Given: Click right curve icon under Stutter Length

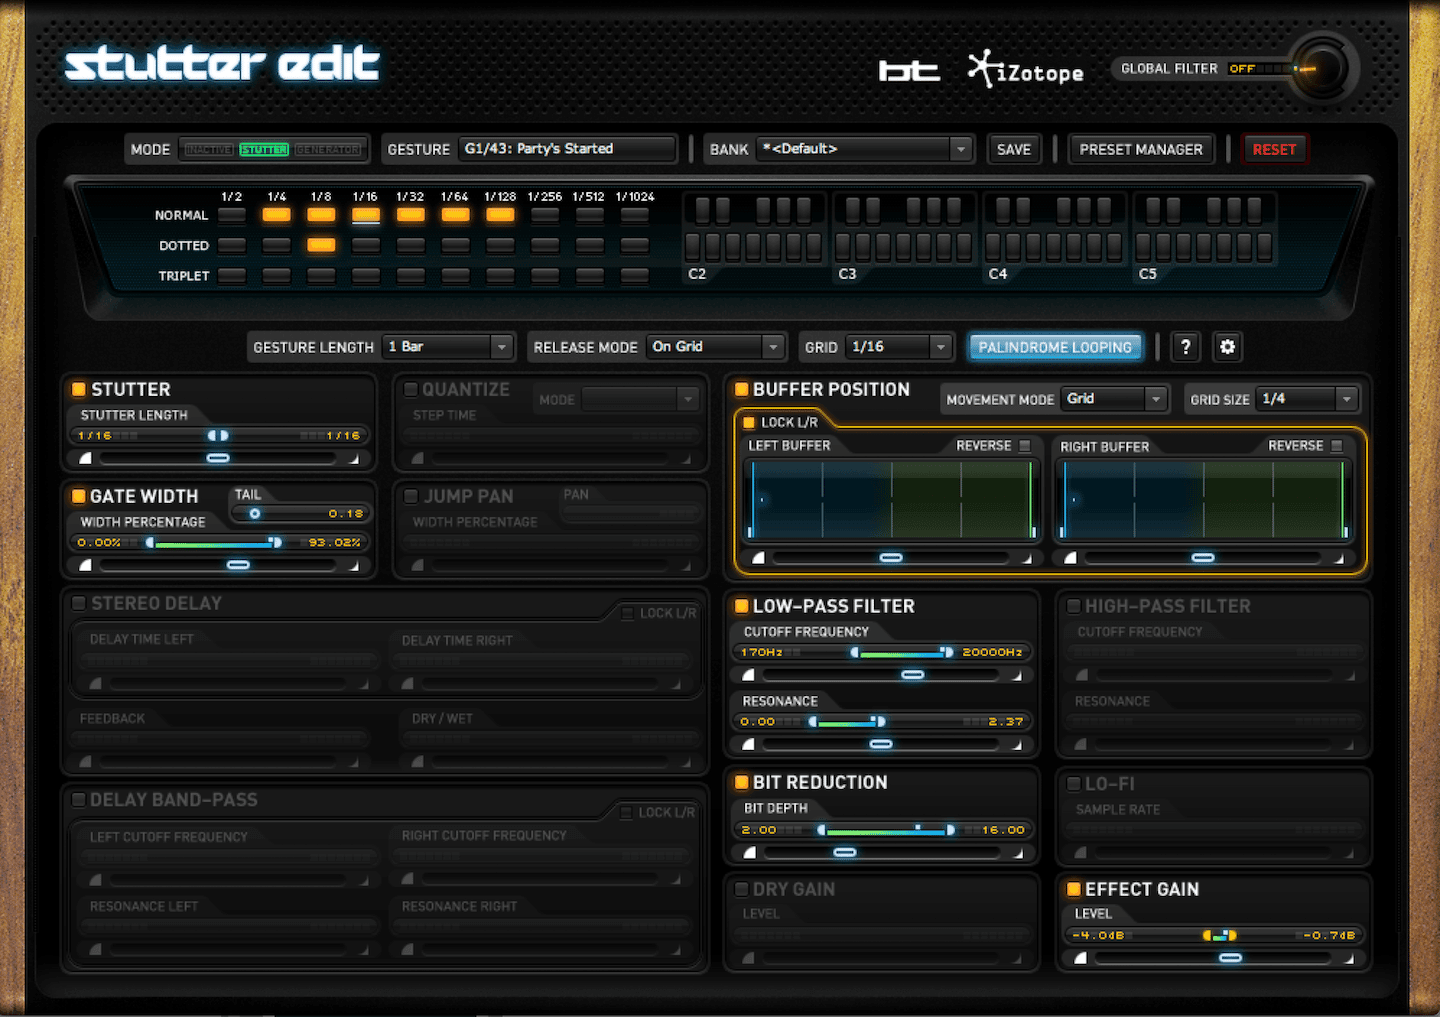Looking at the screenshot, I should [x=354, y=458].
